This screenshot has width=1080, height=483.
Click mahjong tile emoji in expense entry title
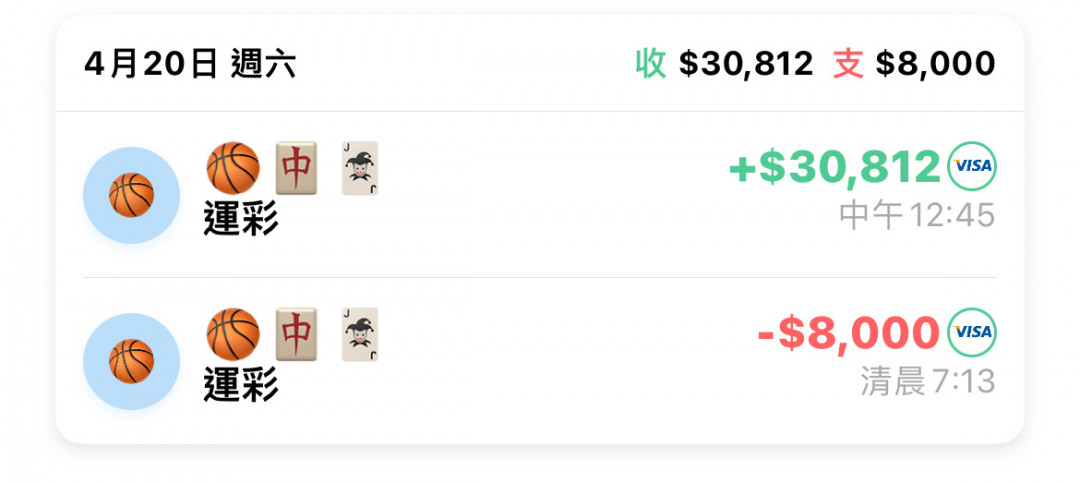pos(296,334)
